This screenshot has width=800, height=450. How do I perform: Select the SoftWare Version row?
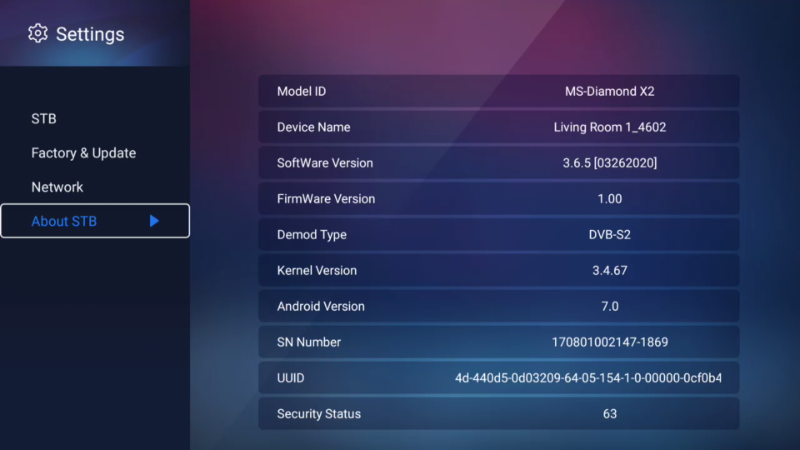click(498, 163)
